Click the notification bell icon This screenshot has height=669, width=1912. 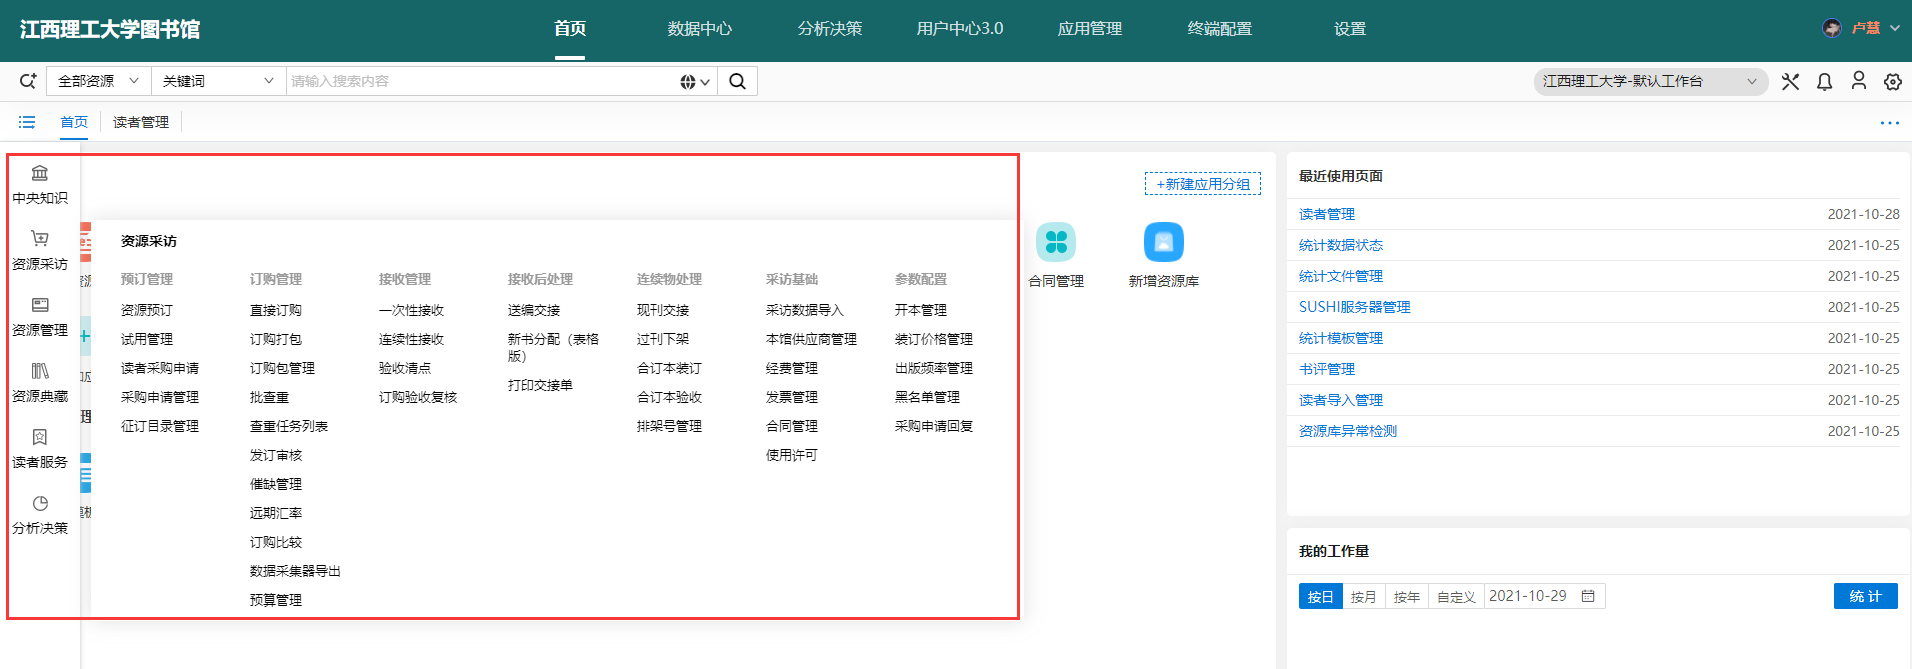1824,82
